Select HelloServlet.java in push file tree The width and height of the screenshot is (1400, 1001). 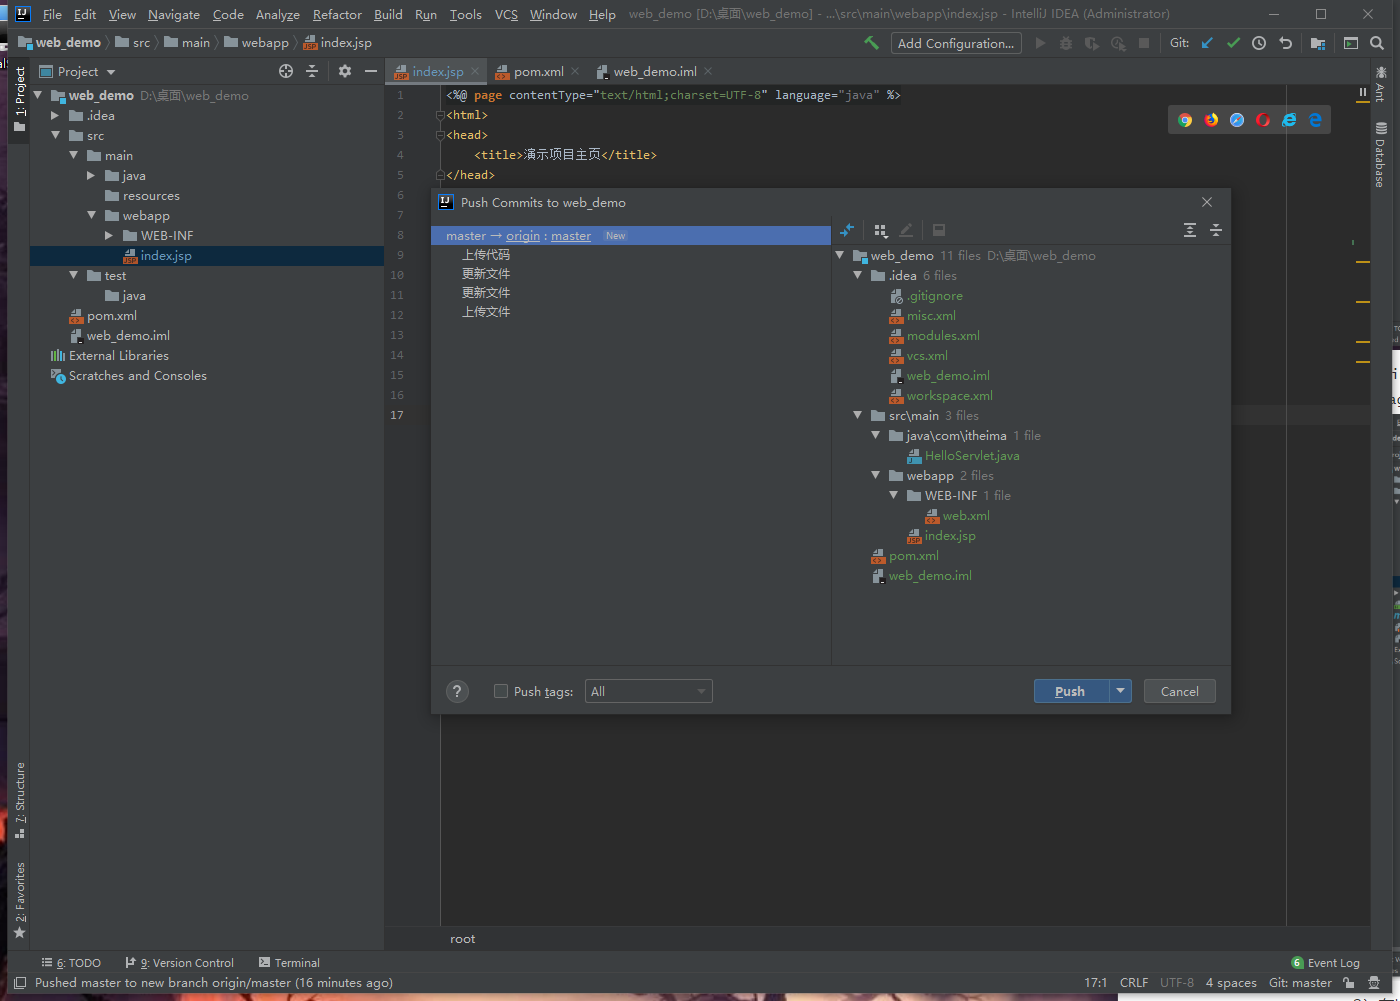pos(972,456)
